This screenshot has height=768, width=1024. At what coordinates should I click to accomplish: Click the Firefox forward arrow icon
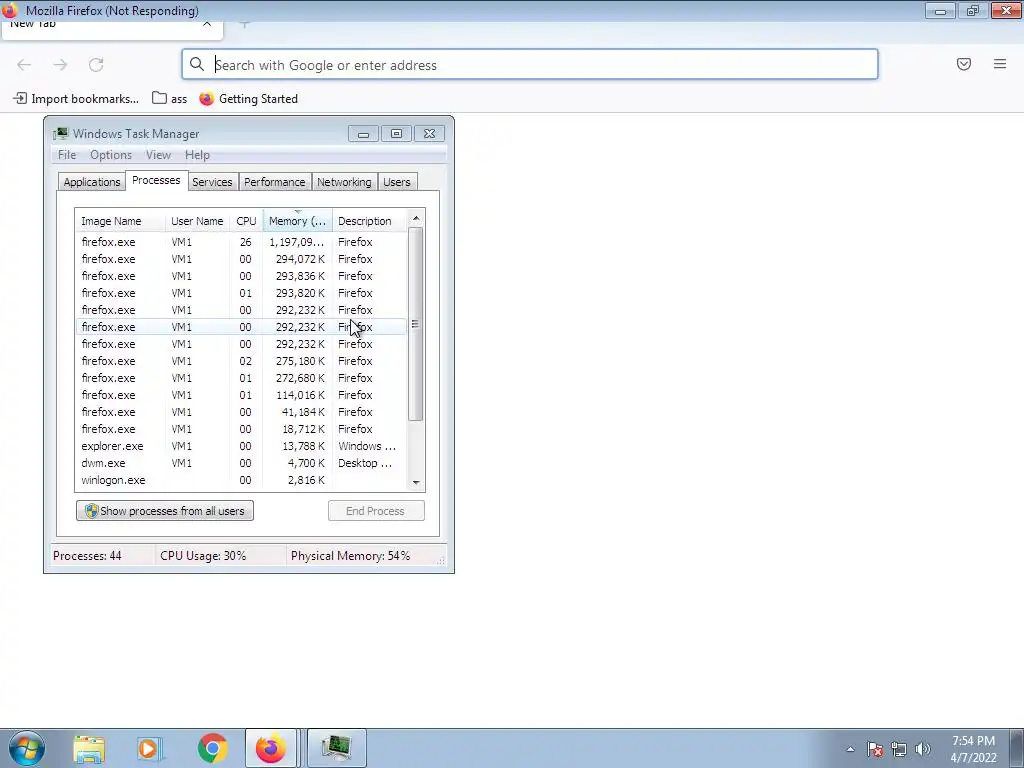click(60, 65)
